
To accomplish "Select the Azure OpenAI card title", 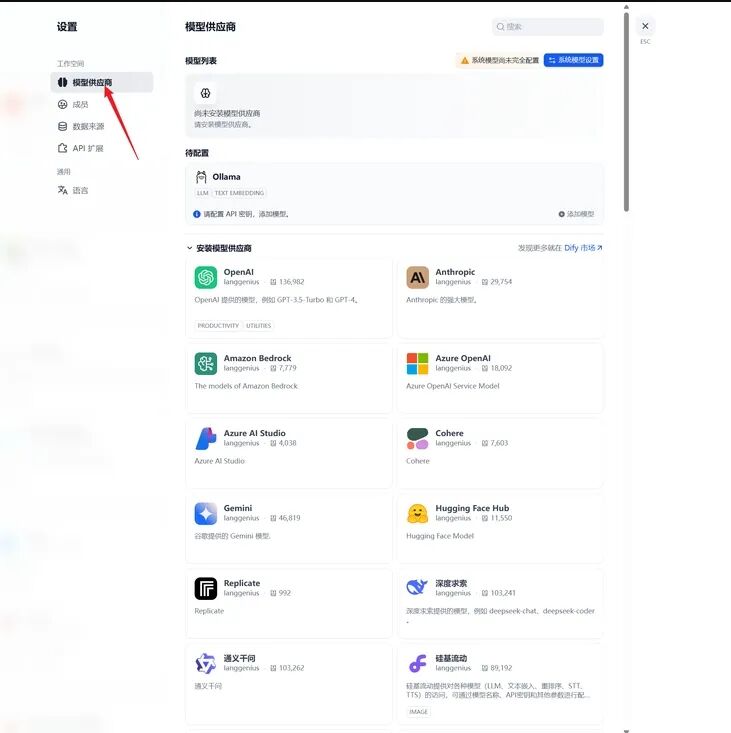I will 463,358.
